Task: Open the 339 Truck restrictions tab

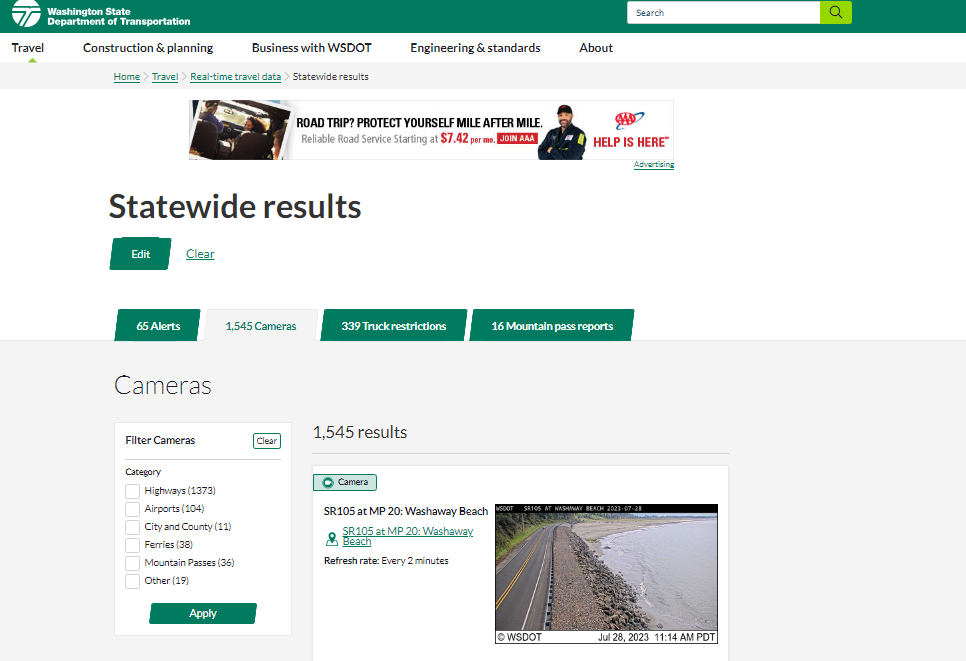Action: click(393, 326)
